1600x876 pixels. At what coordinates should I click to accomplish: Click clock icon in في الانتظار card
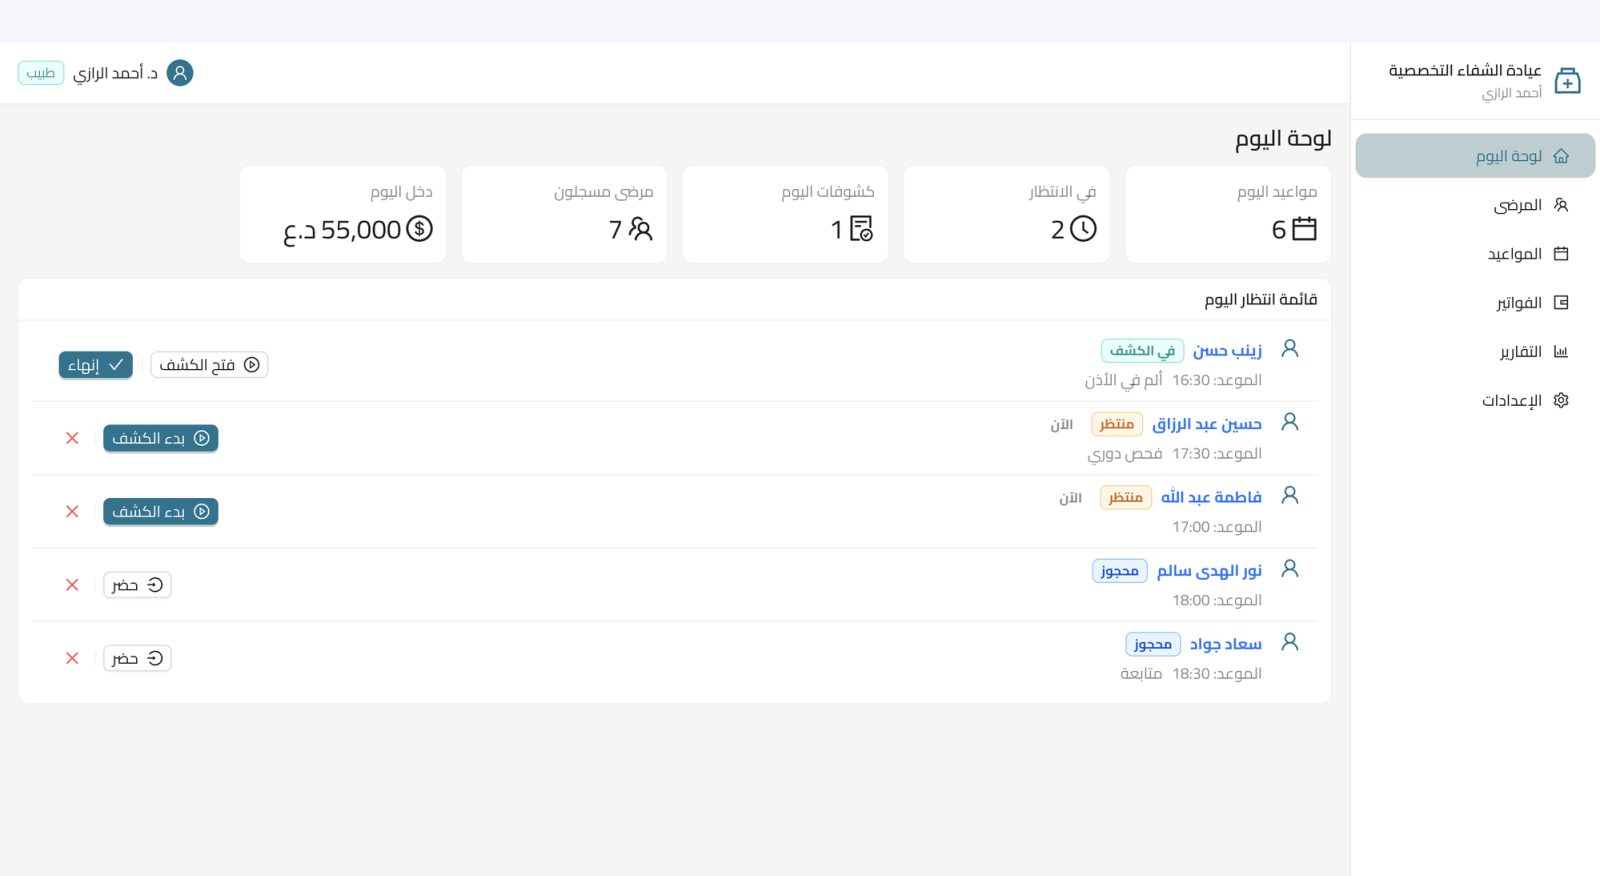click(x=1083, y=229)
